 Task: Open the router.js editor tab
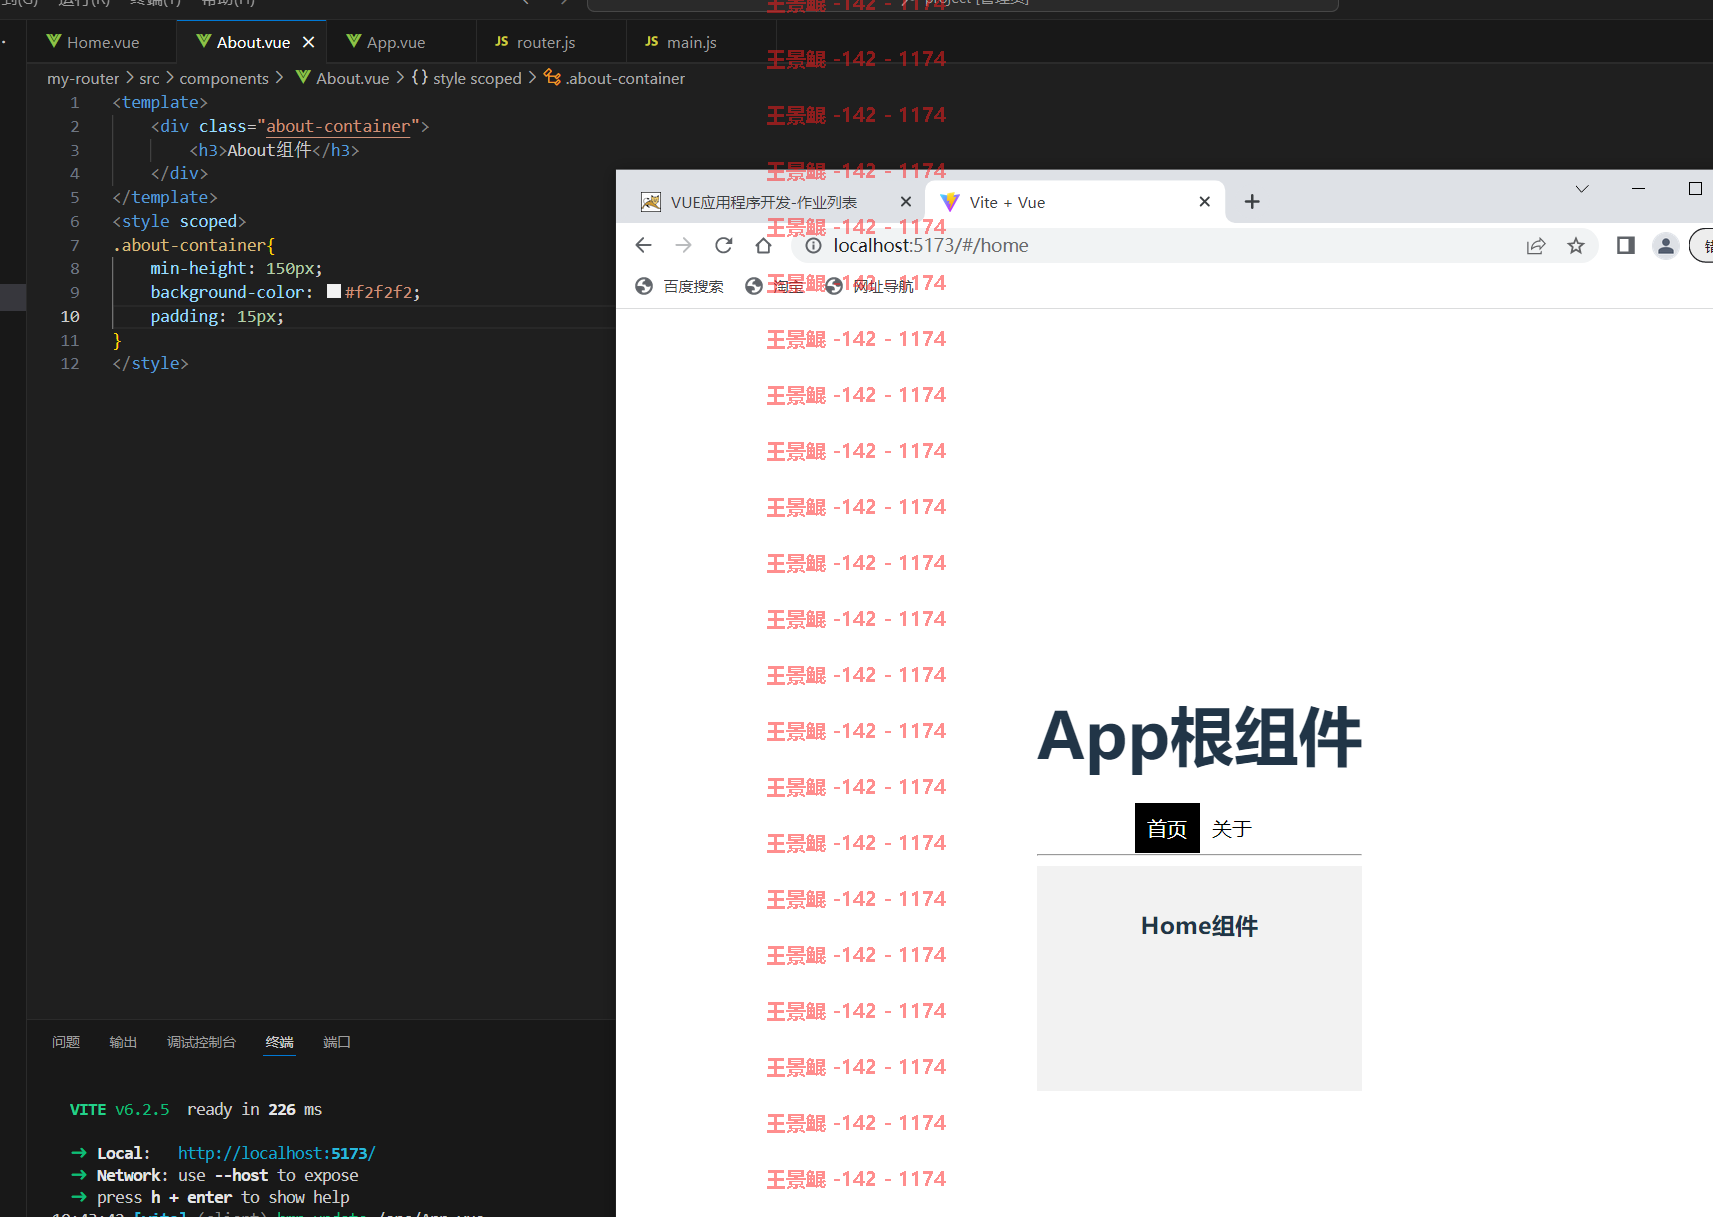point(536,42)
